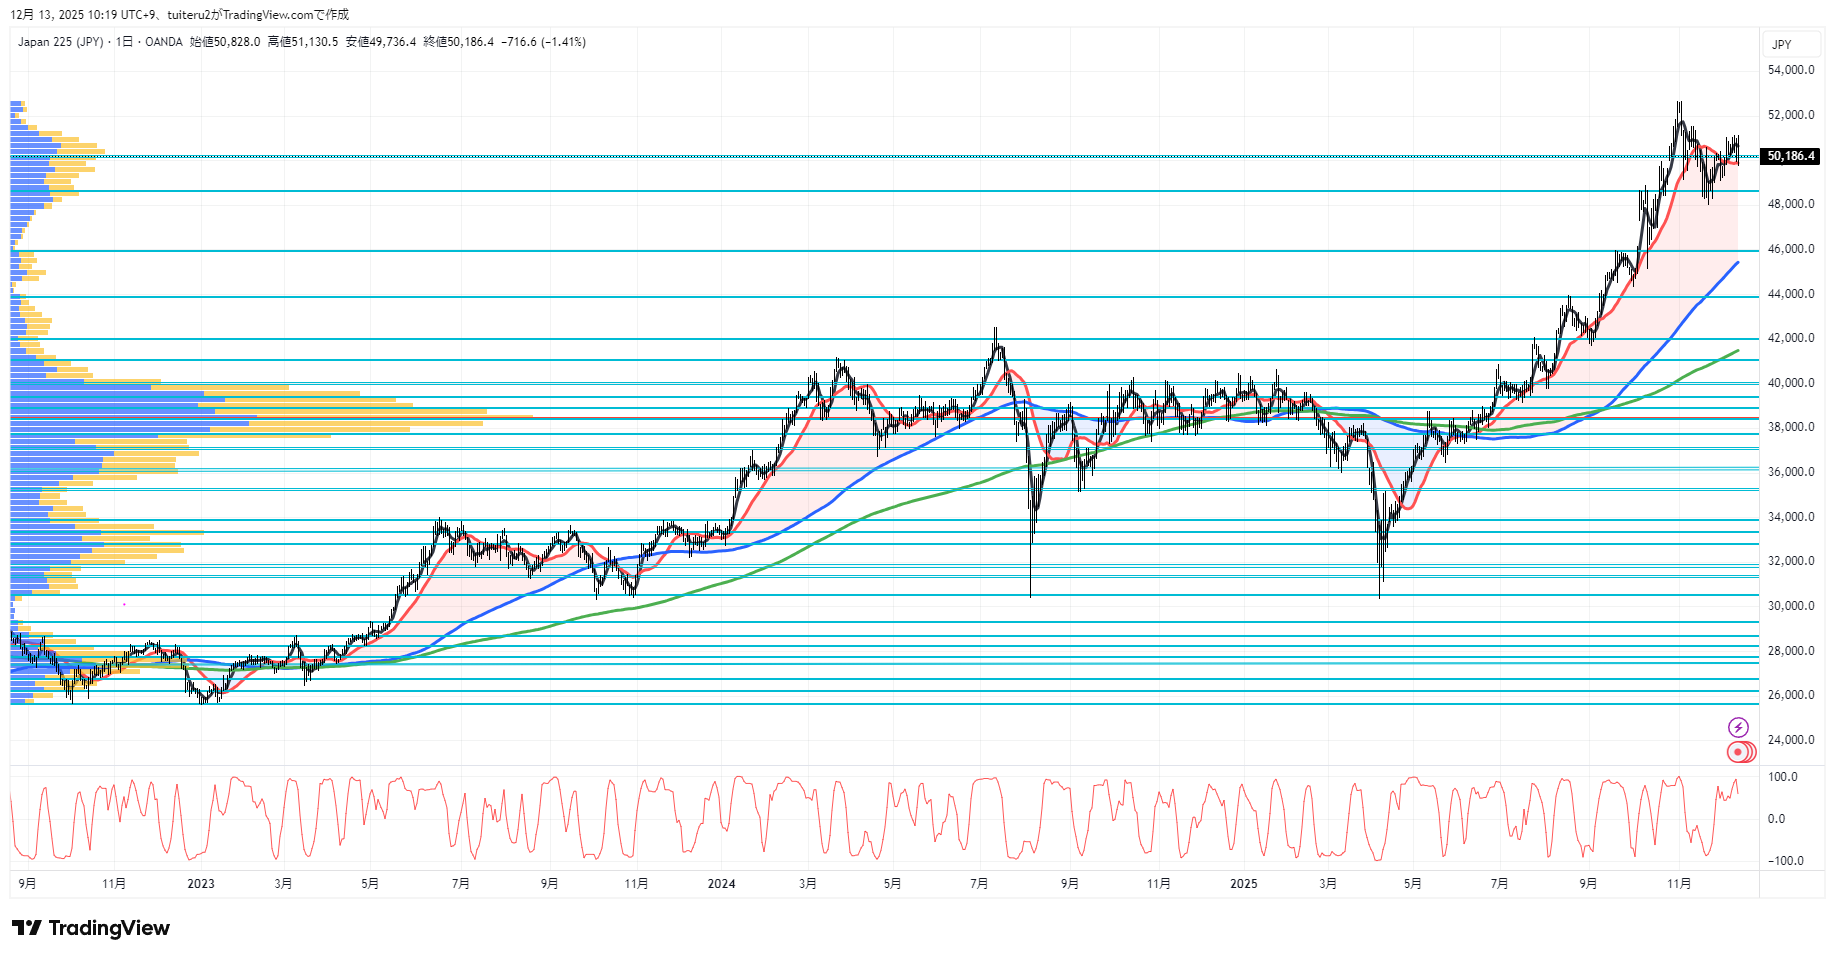Select the 2023 label on time axis

coord(201,883)
